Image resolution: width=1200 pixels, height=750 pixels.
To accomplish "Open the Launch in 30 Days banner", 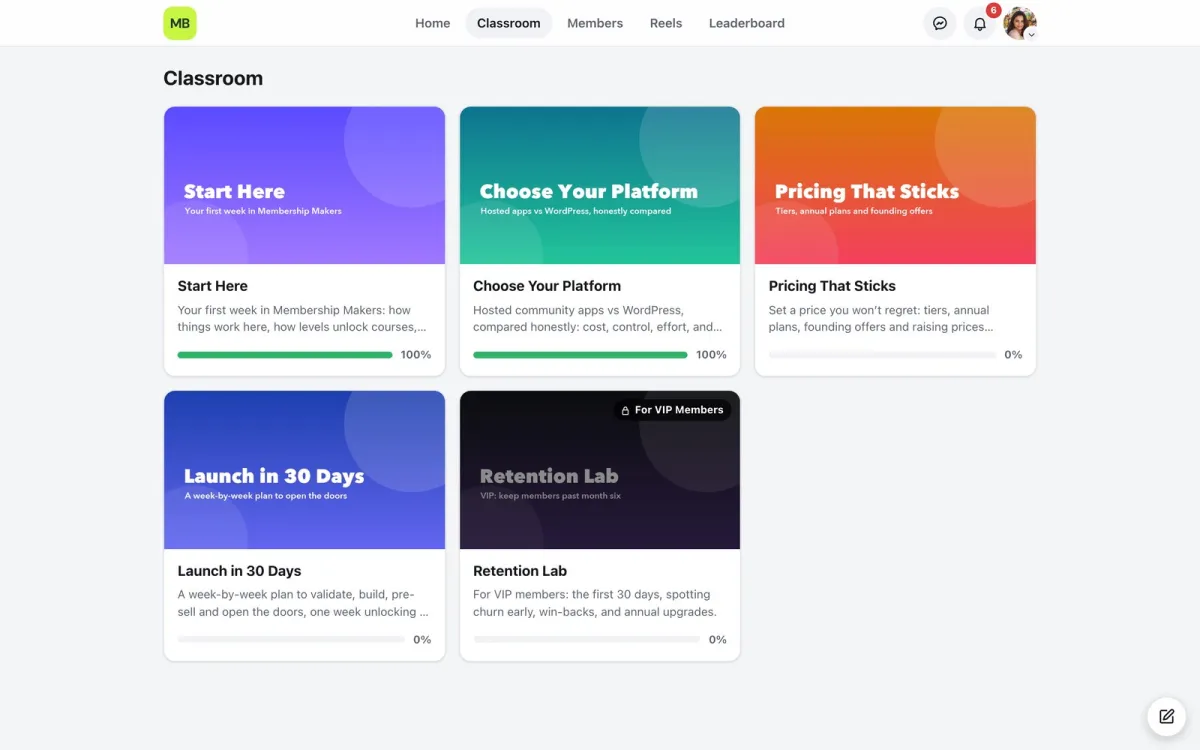I will [305, 470].
